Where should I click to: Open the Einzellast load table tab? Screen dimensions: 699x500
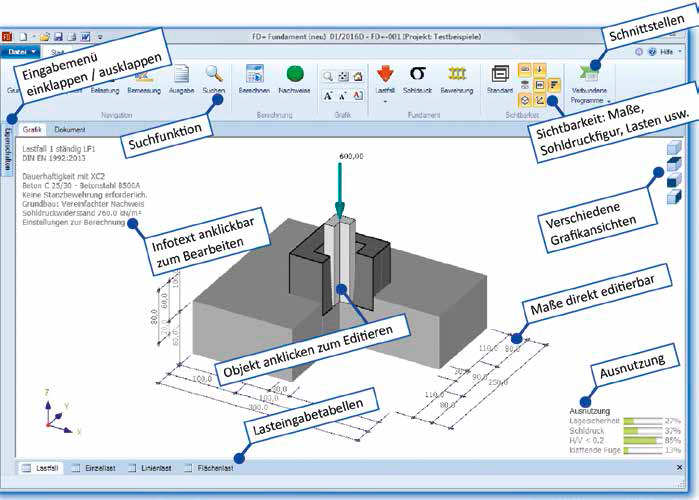[x=94, y=468]
